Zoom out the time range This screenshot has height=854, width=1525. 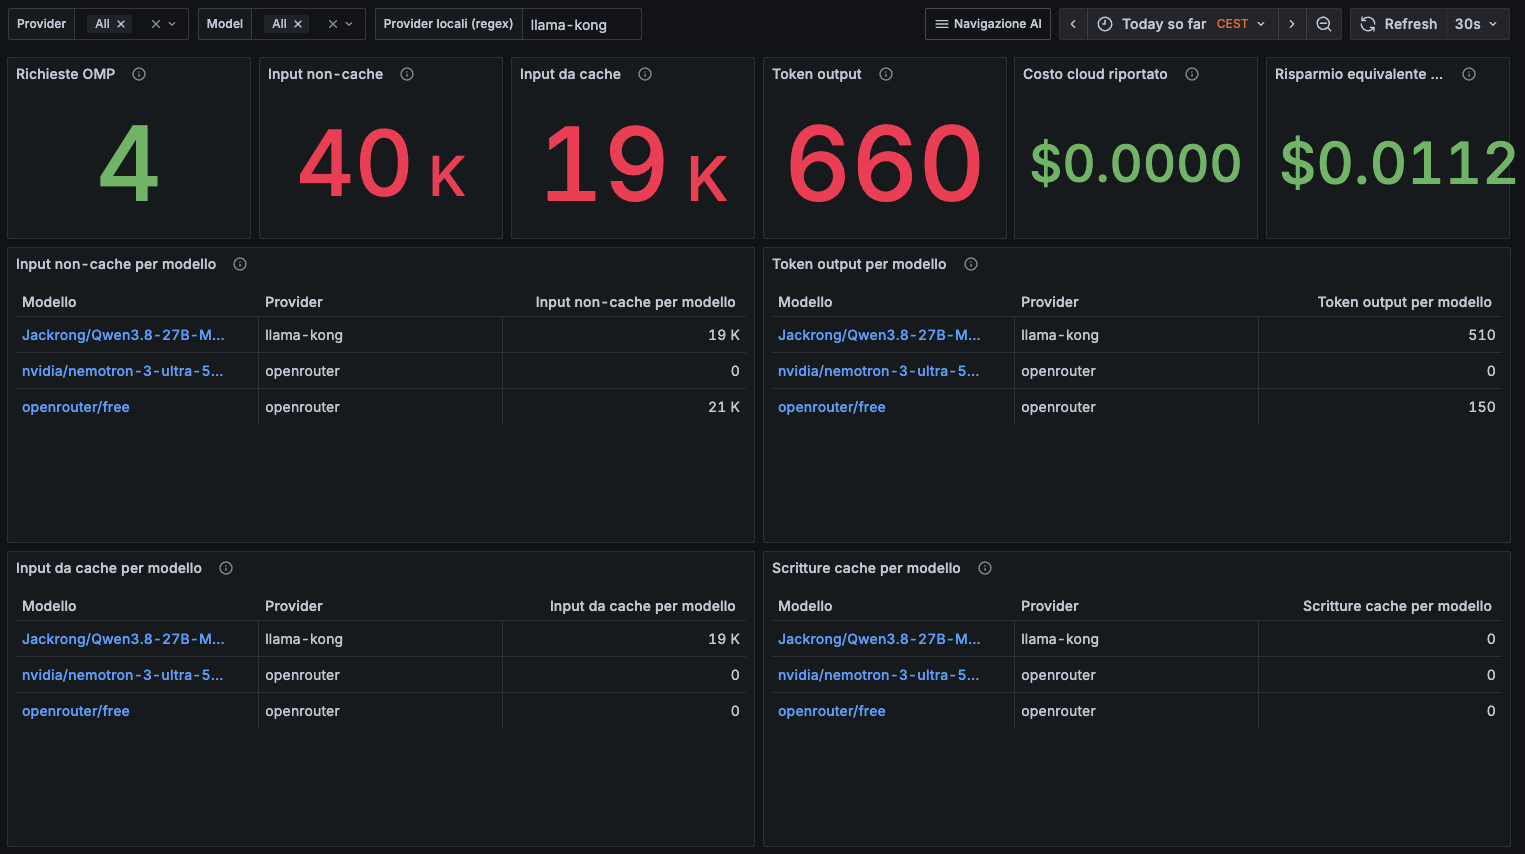(1324, 24)
